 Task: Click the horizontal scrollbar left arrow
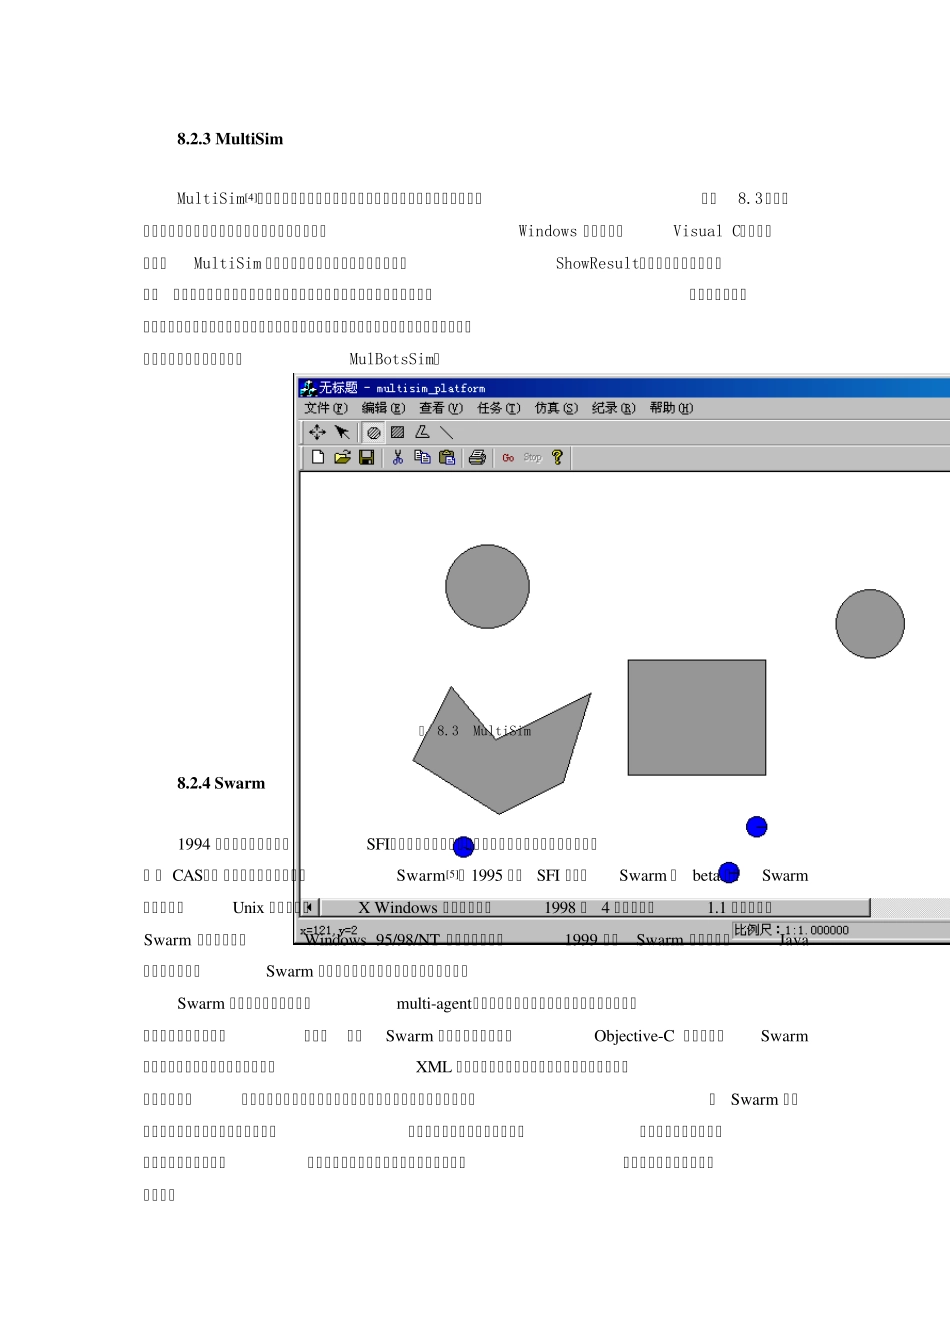[310, 907]
